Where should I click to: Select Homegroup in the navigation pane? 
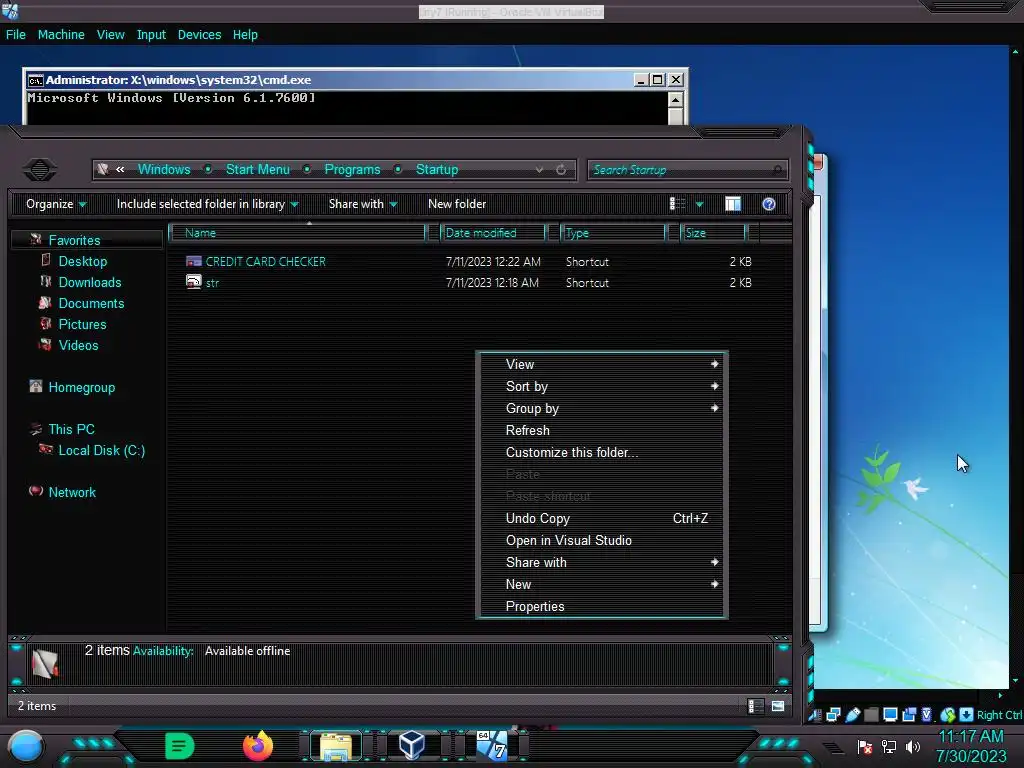point(81,387)
